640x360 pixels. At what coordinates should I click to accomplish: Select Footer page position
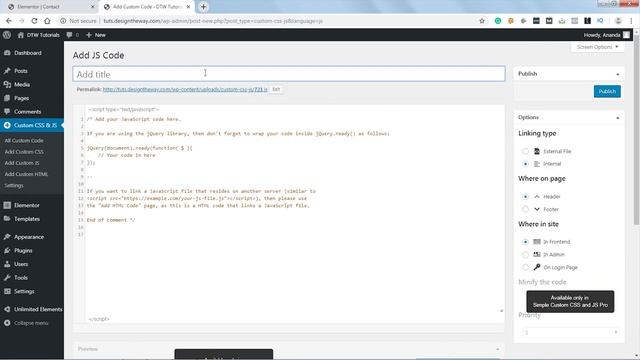pyautogui.click(x=525, y=209)
